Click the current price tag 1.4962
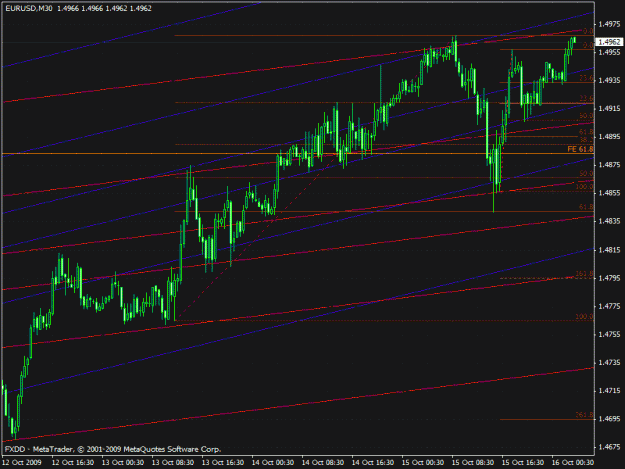This screenshot has height=469, width=625. (x=609, y=42)
